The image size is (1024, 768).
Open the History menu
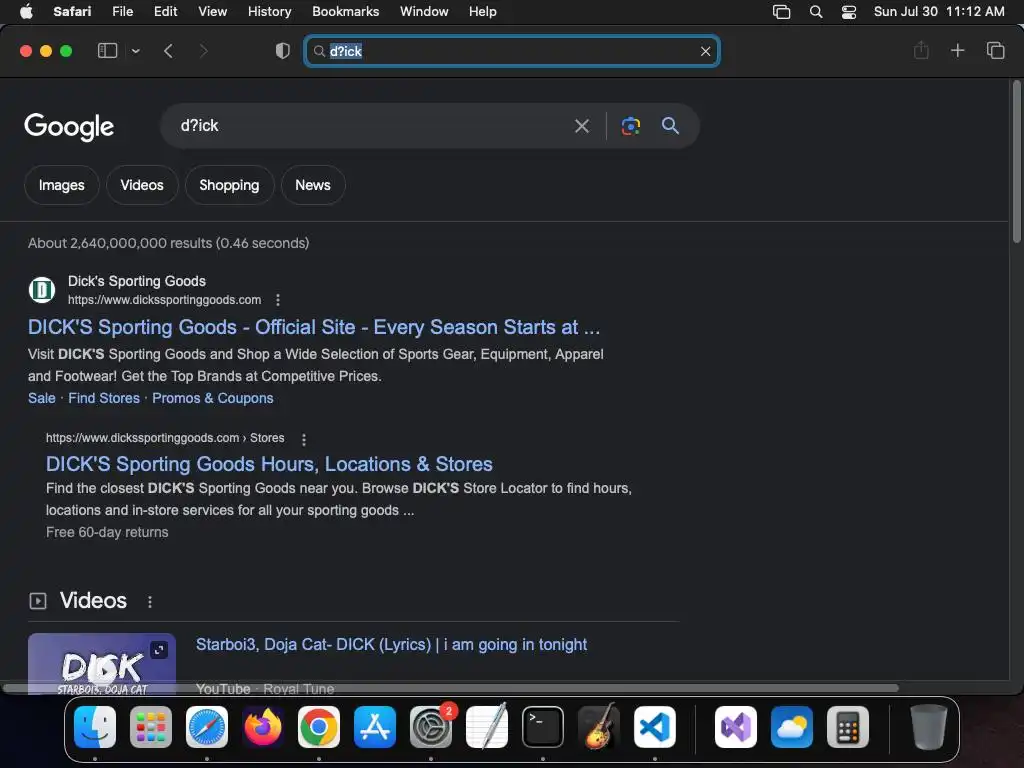(x=270, y=12)
